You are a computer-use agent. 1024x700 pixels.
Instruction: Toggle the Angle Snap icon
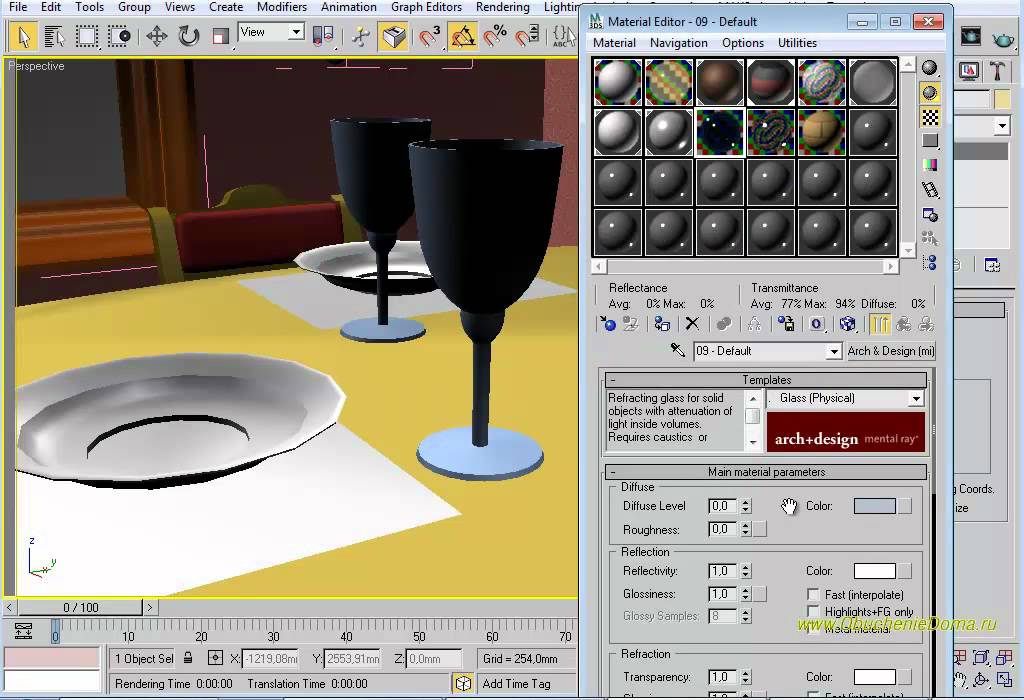click(463, 37)
